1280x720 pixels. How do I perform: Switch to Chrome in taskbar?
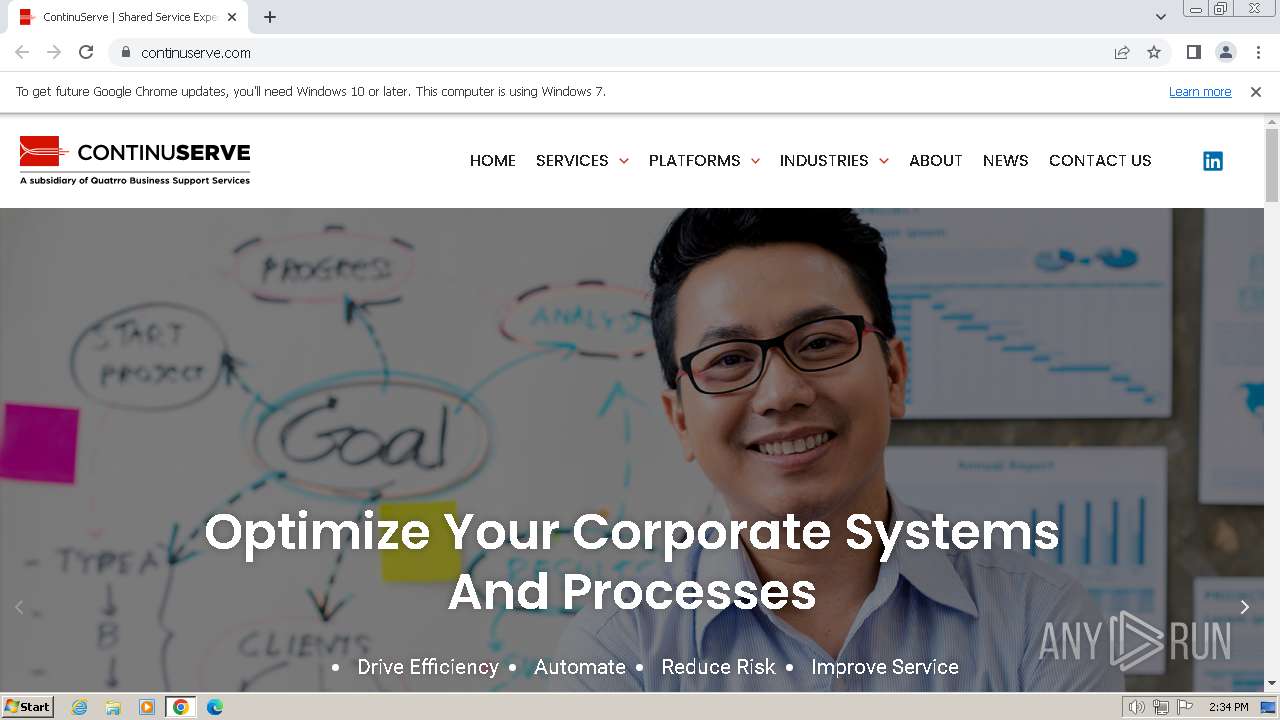coord(181,707)
